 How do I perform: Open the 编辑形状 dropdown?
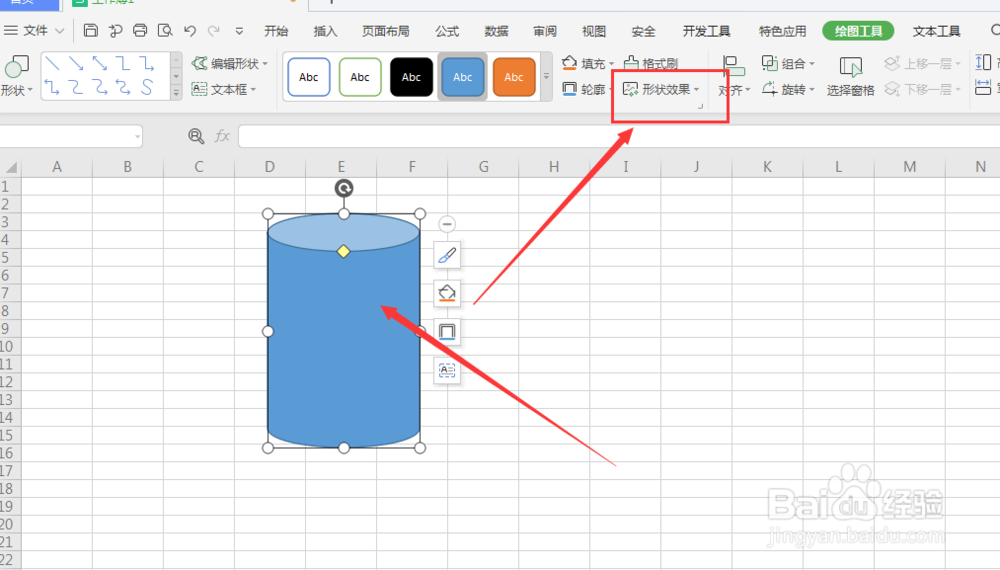[x=230, y=64]
